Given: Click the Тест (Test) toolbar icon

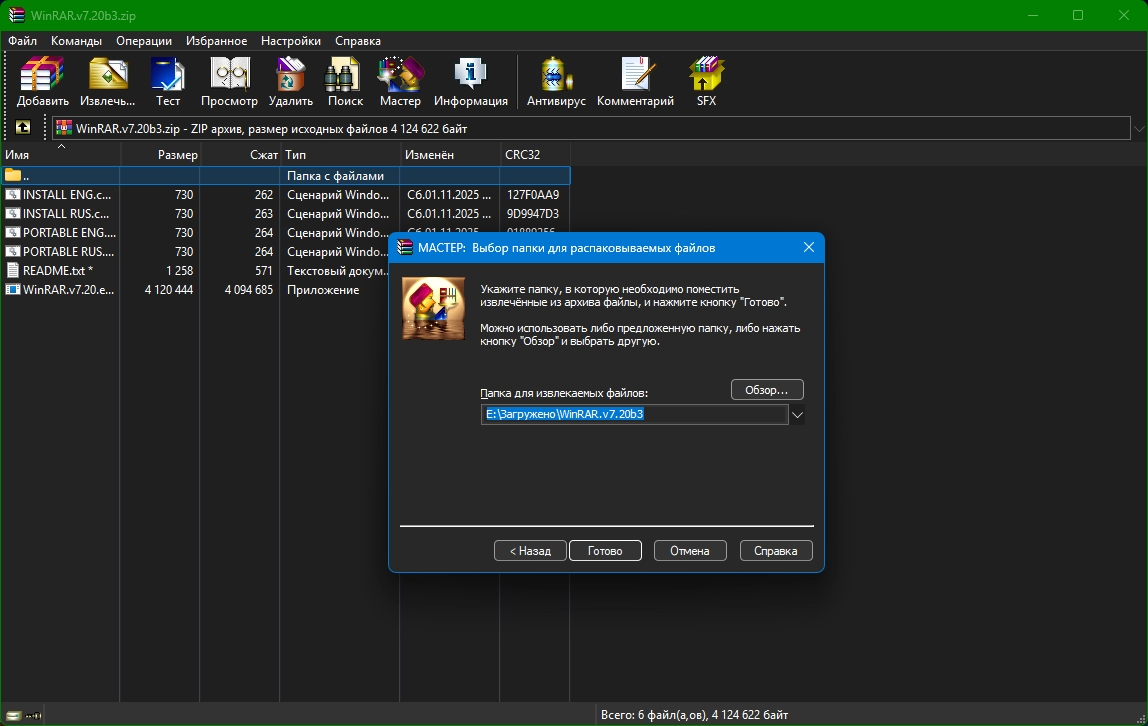Looking at the screenshot, I should coord(168,81).
